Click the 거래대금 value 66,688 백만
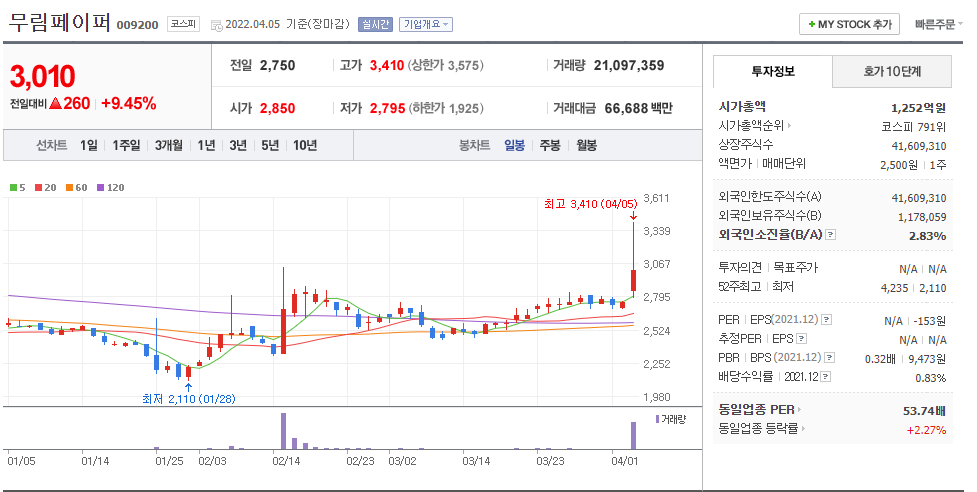Viewport: 977px width, 492px height. click(x=639, y=108)
